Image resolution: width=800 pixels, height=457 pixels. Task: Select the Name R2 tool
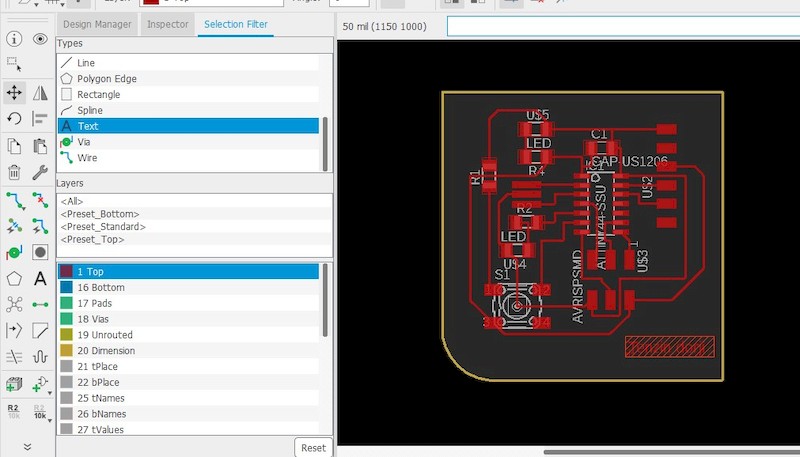click(14, 411)
